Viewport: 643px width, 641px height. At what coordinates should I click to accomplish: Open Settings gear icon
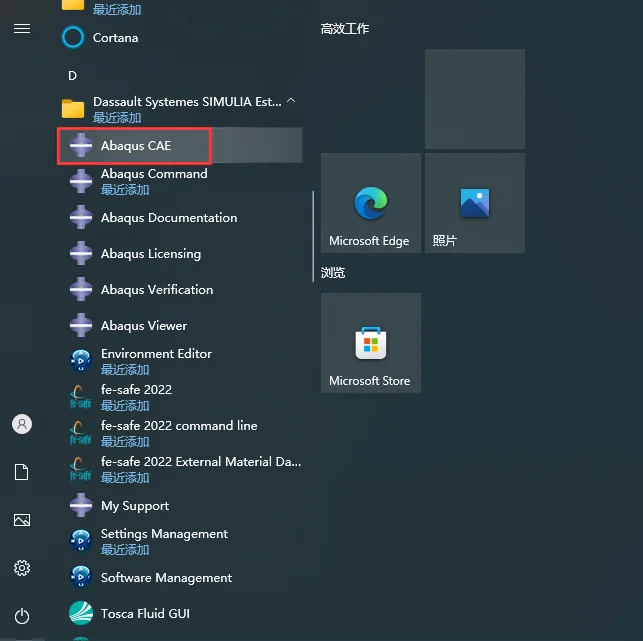tap(22, 568)
